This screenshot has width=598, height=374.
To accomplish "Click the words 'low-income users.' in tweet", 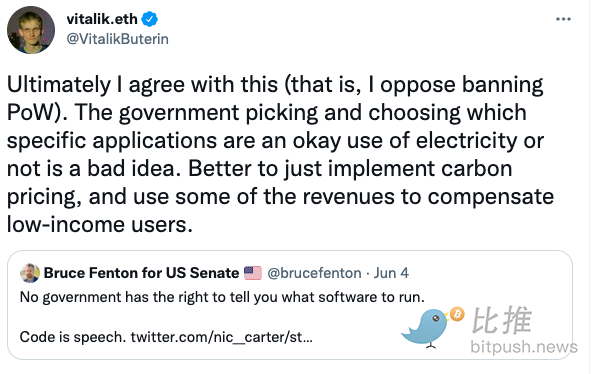I will coord(100,225).
